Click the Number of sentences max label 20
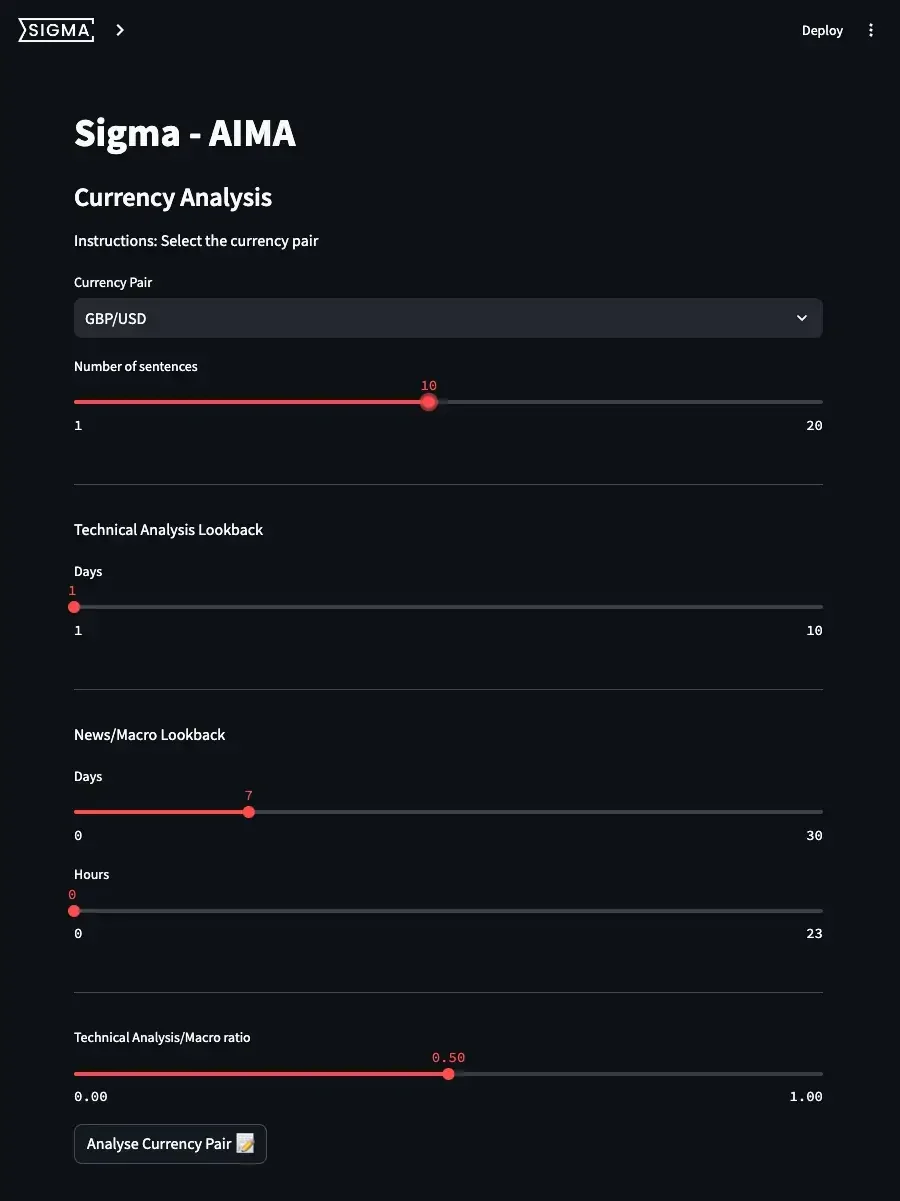This screenshot has width=900, height=1201. [814, 426]
